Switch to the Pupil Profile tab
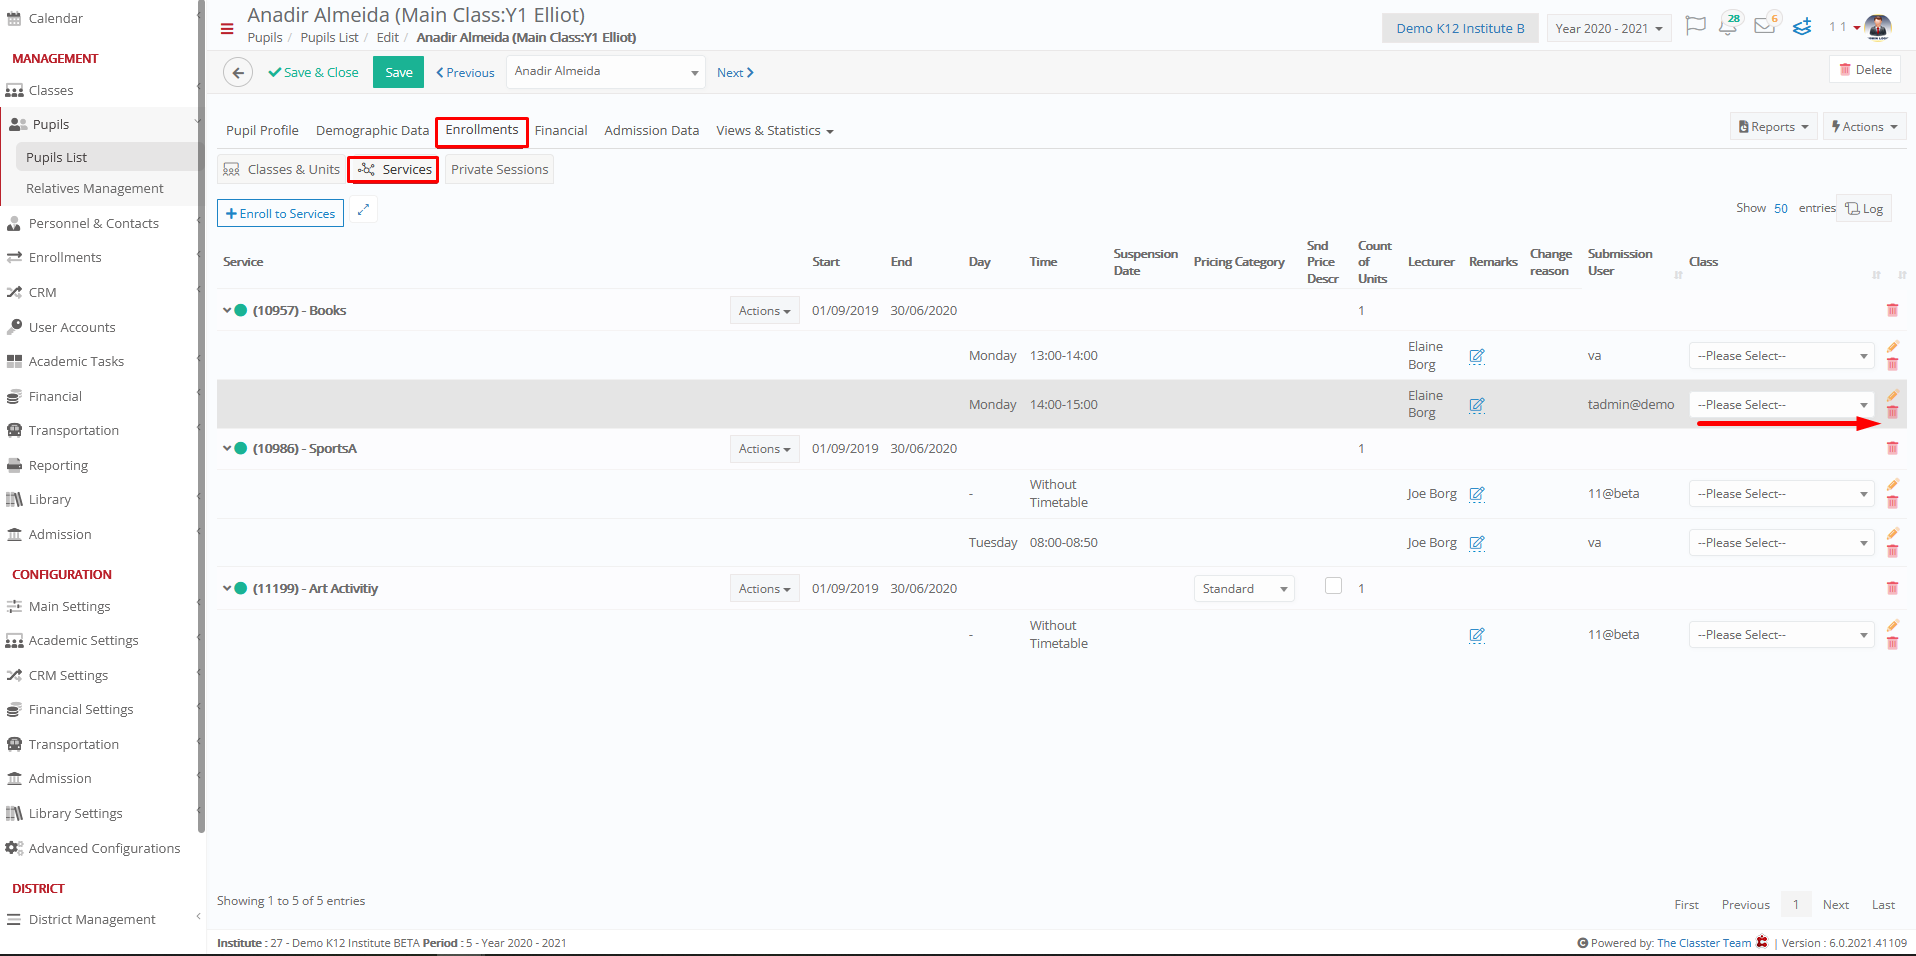The image size is (1916, 956). (x=262, y=131)
